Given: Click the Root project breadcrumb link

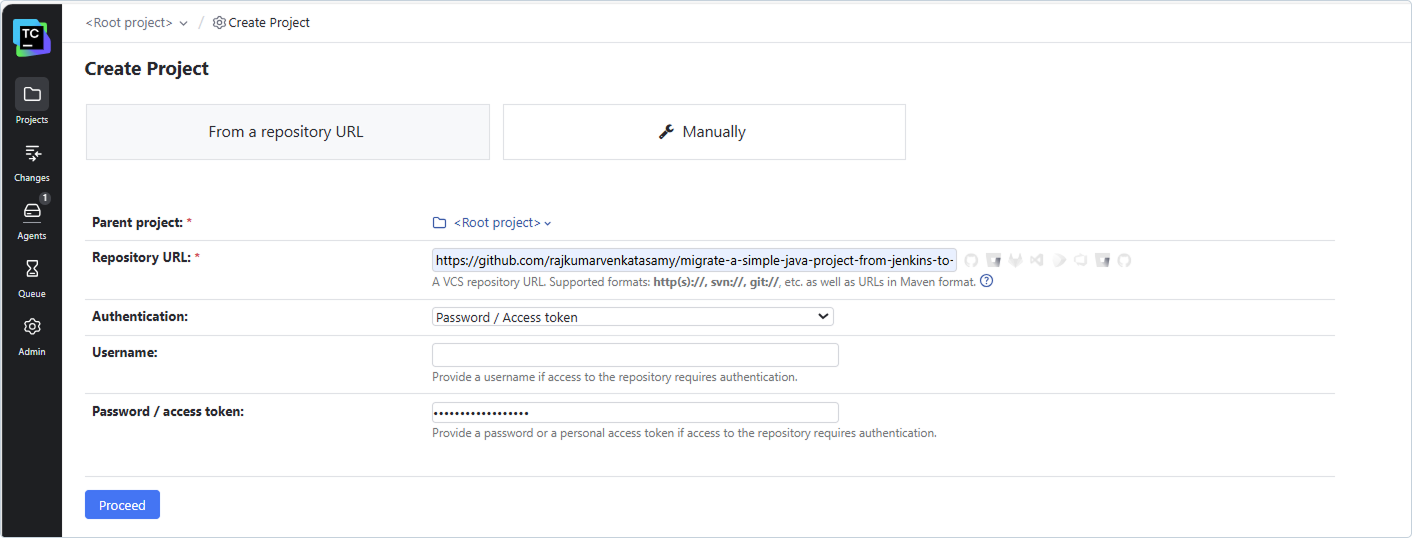Looking at the screenshot, I should [129, 23].
